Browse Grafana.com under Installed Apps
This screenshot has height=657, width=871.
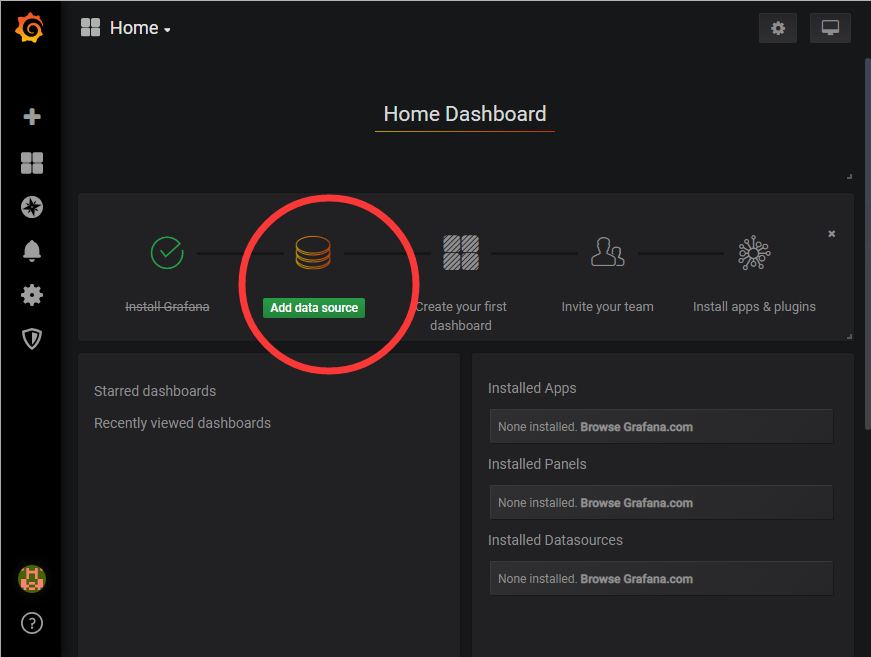click(x=637, y=427)
